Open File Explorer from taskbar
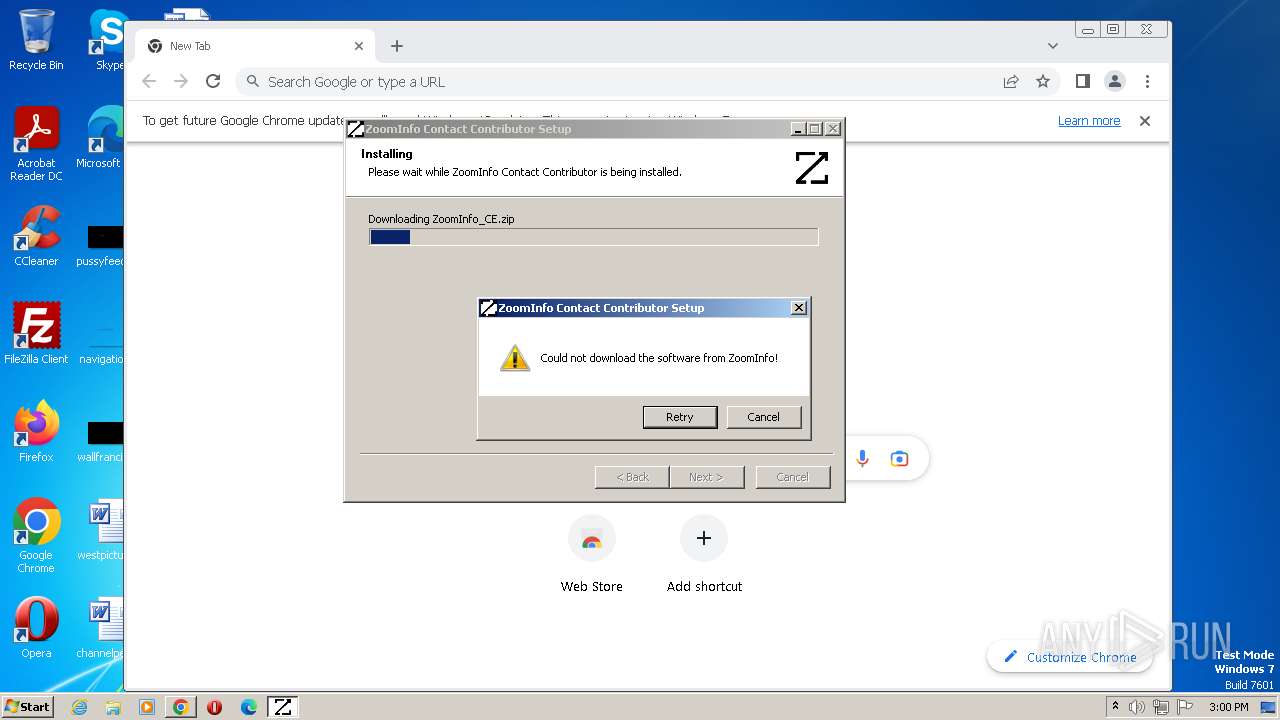Viewport: 1280px width, 720px height. [x=113, y=707]
